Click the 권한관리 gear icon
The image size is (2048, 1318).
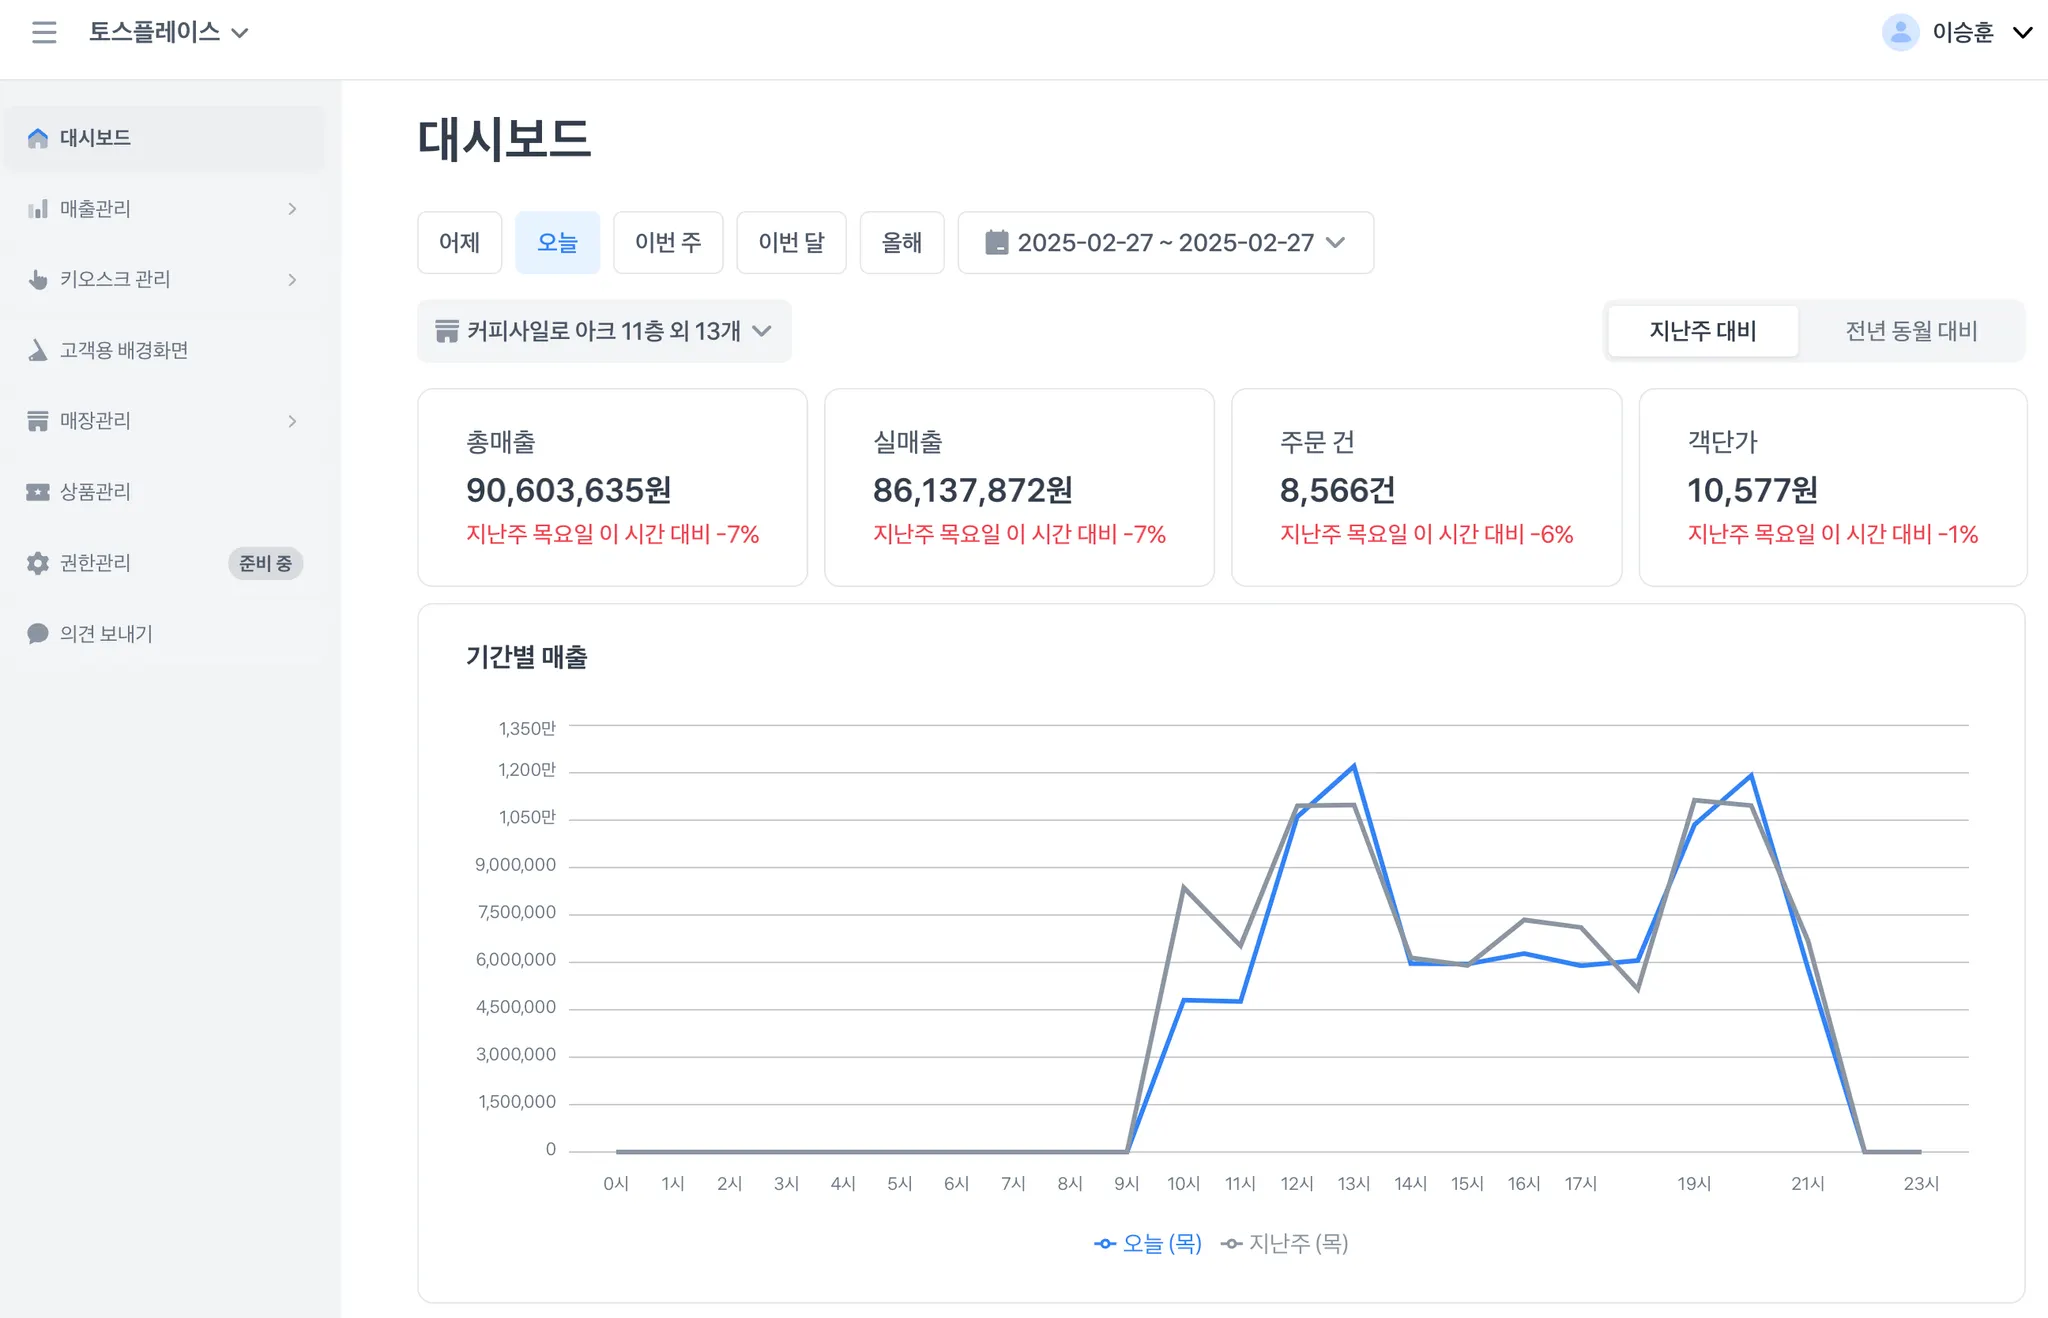tap(38, 563)
